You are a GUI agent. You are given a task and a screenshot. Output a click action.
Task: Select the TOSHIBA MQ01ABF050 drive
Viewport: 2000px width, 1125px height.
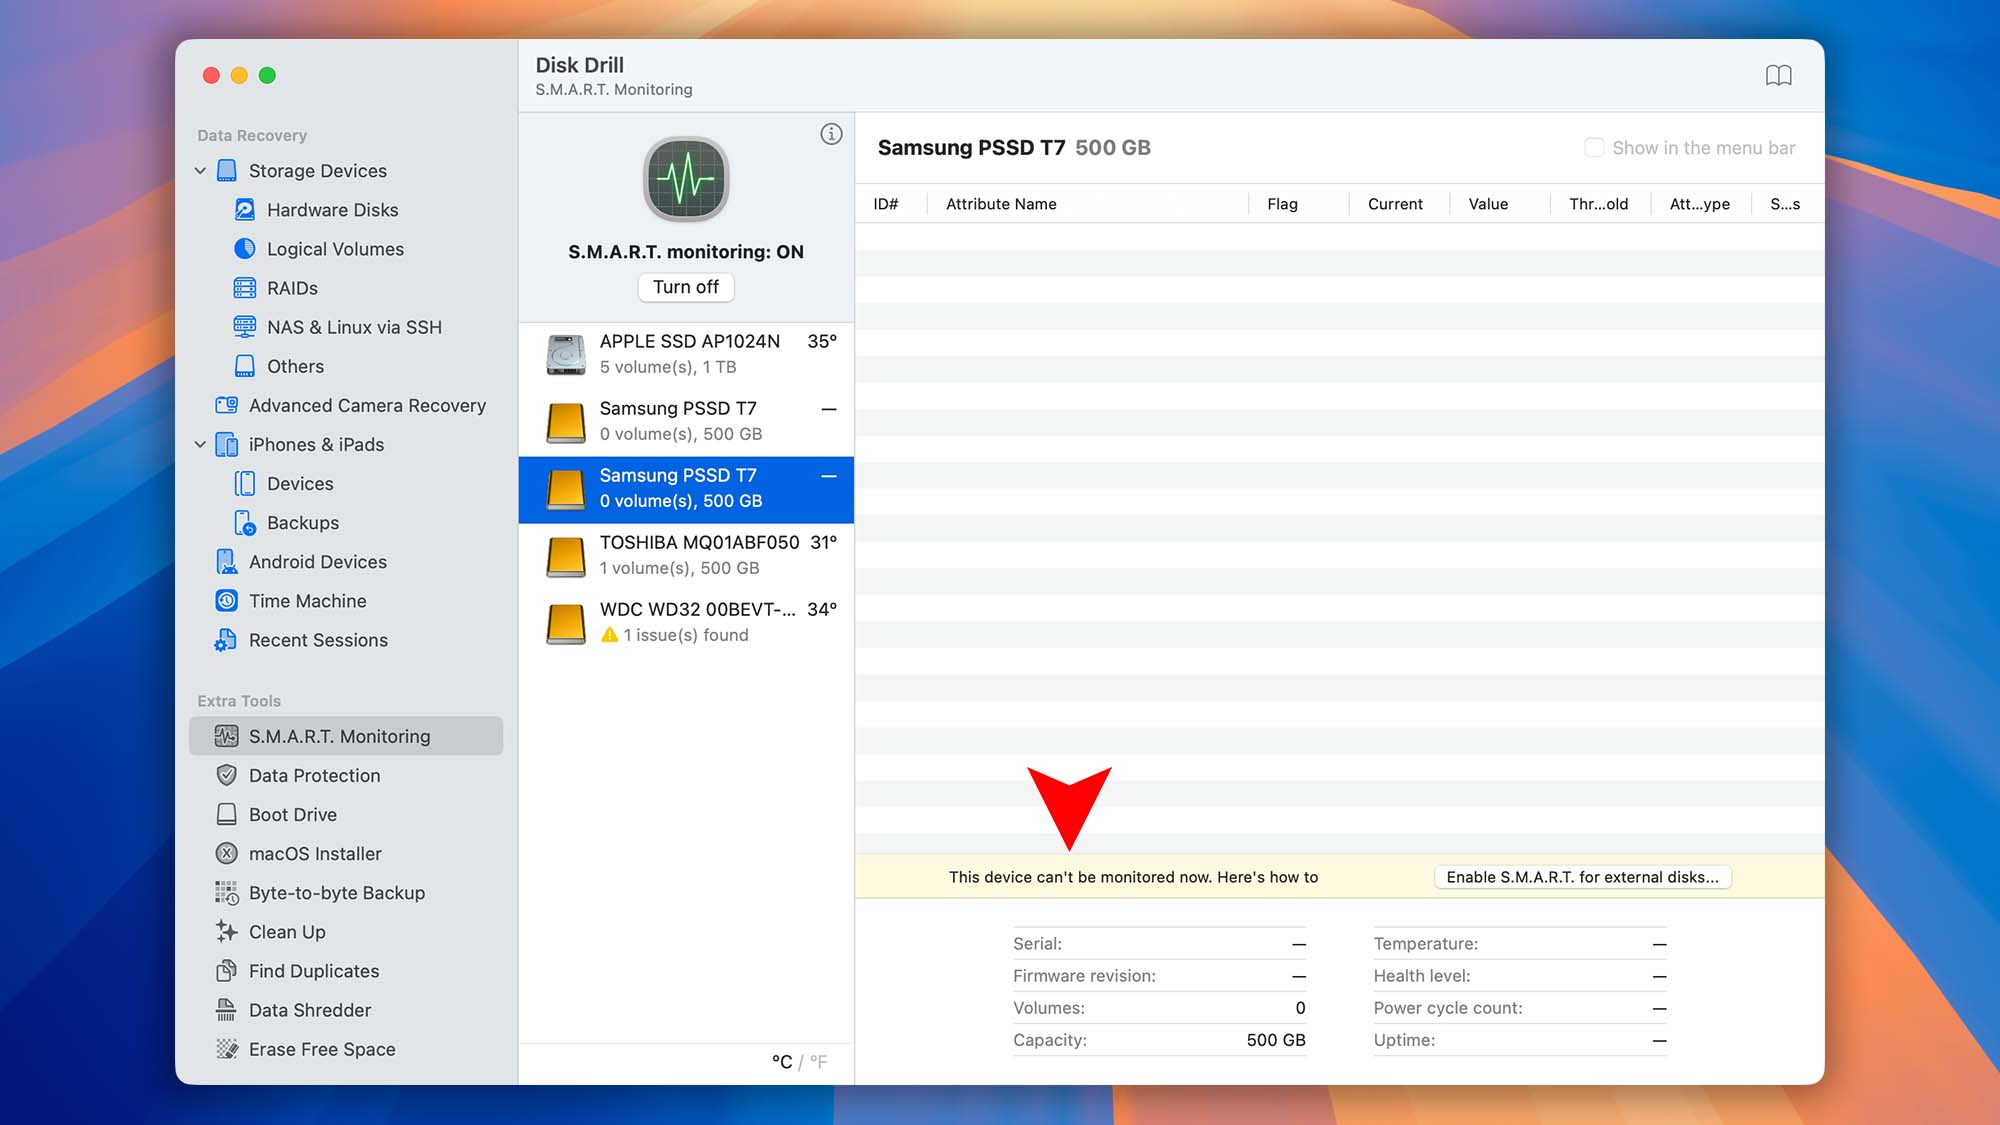coord(687,555)
